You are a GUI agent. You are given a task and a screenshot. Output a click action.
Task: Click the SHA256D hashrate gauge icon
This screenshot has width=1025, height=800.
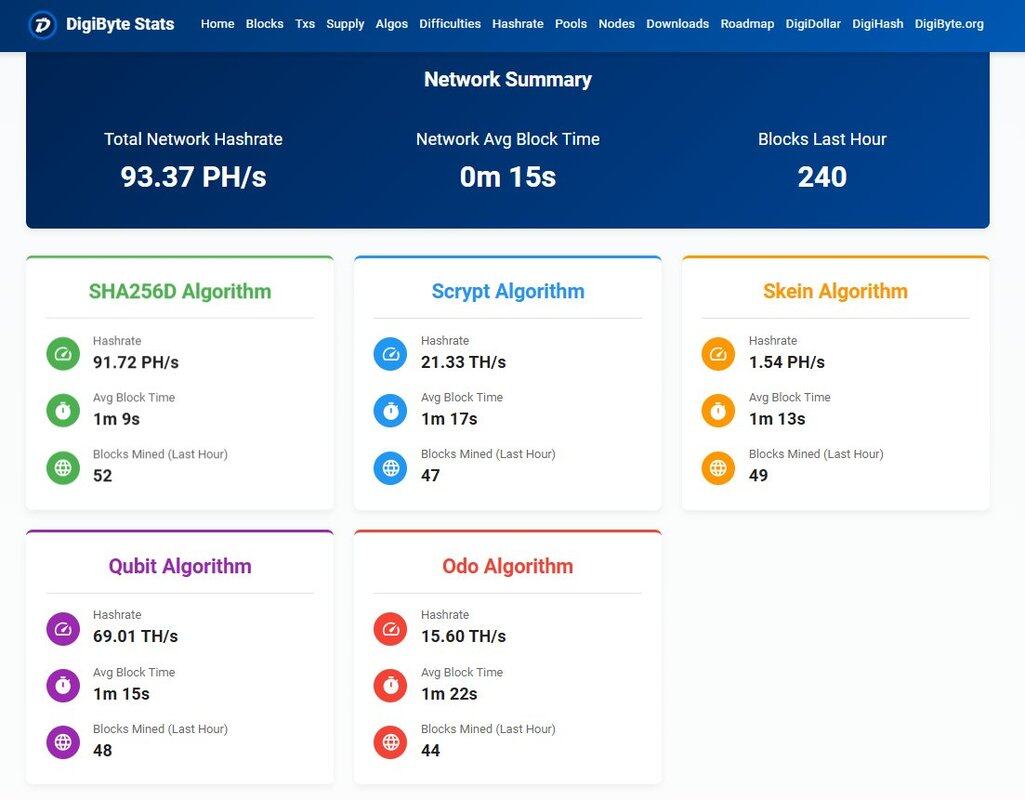(63, 353)
